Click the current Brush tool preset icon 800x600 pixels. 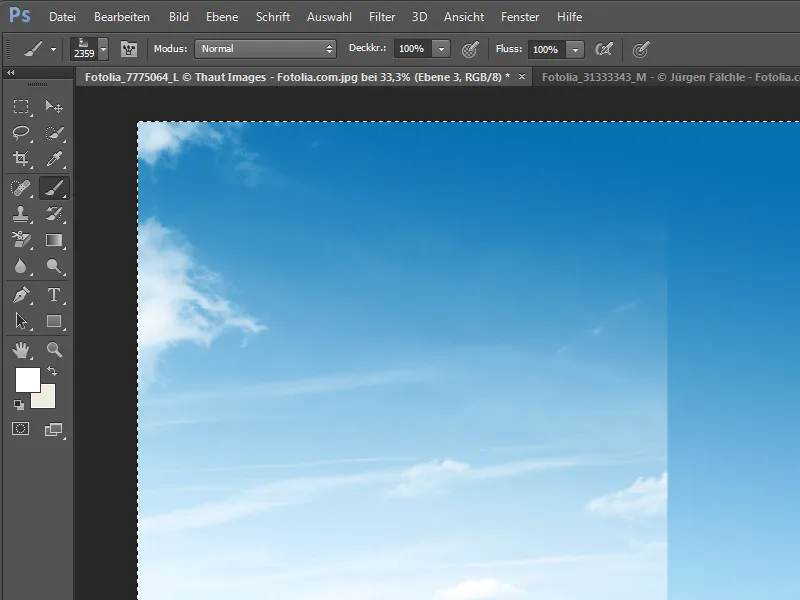click(x=33, y=49)
